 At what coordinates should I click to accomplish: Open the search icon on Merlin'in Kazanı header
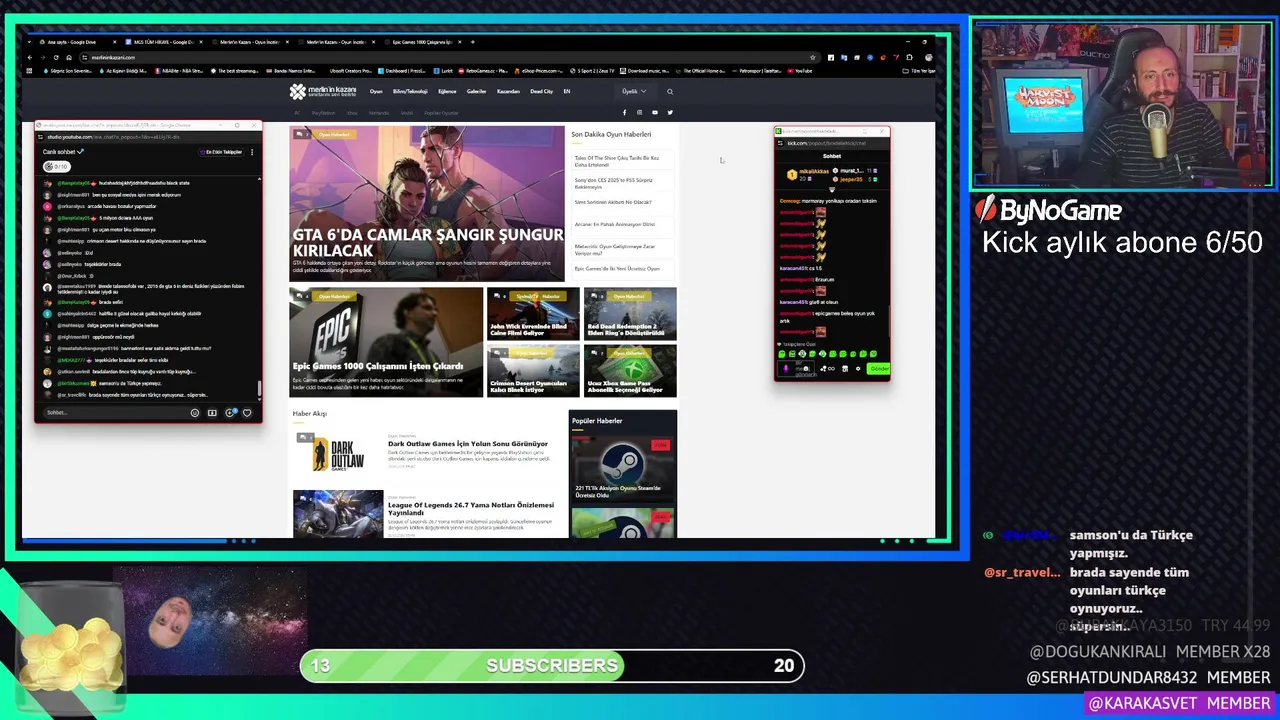click(x=670, y=91)
